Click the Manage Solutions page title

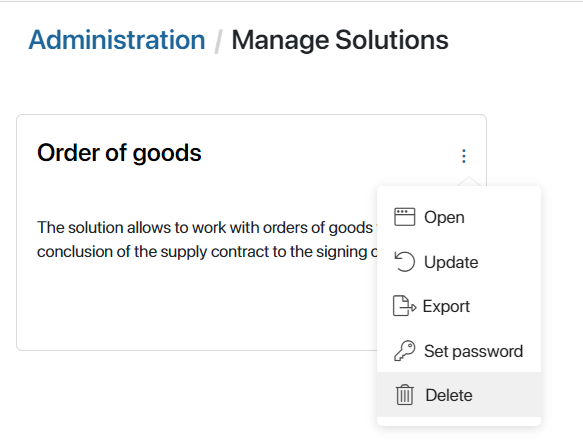pyautogui.click(x=340, y=40)
